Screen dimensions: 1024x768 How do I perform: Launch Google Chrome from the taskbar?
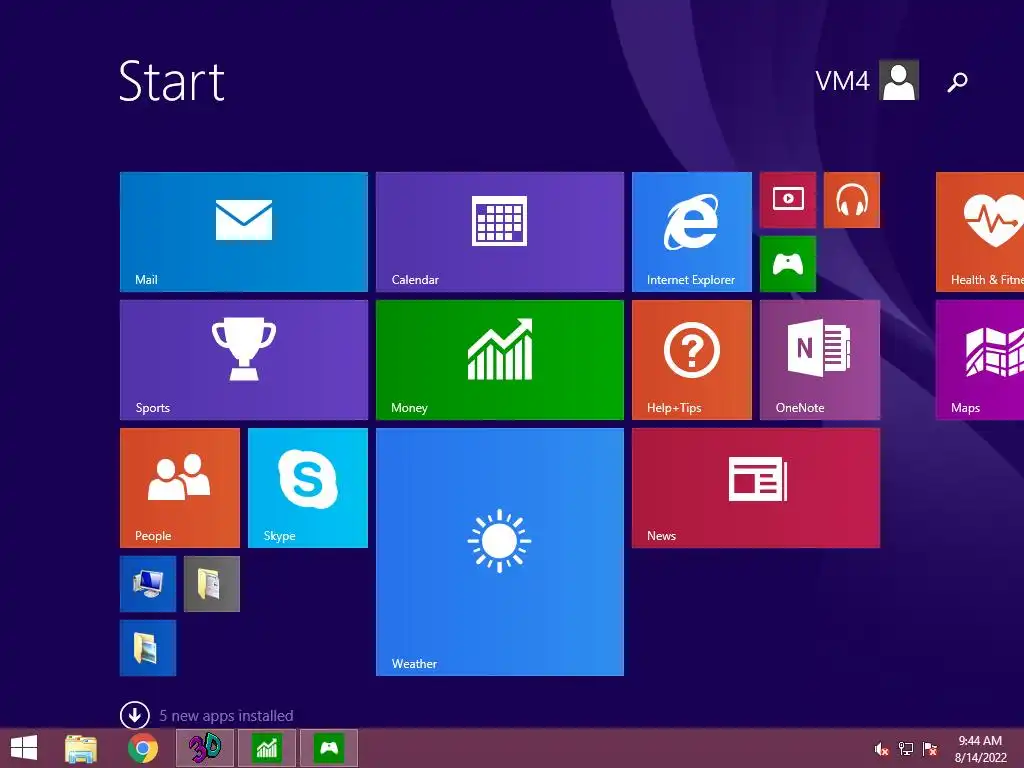(142, 748)
